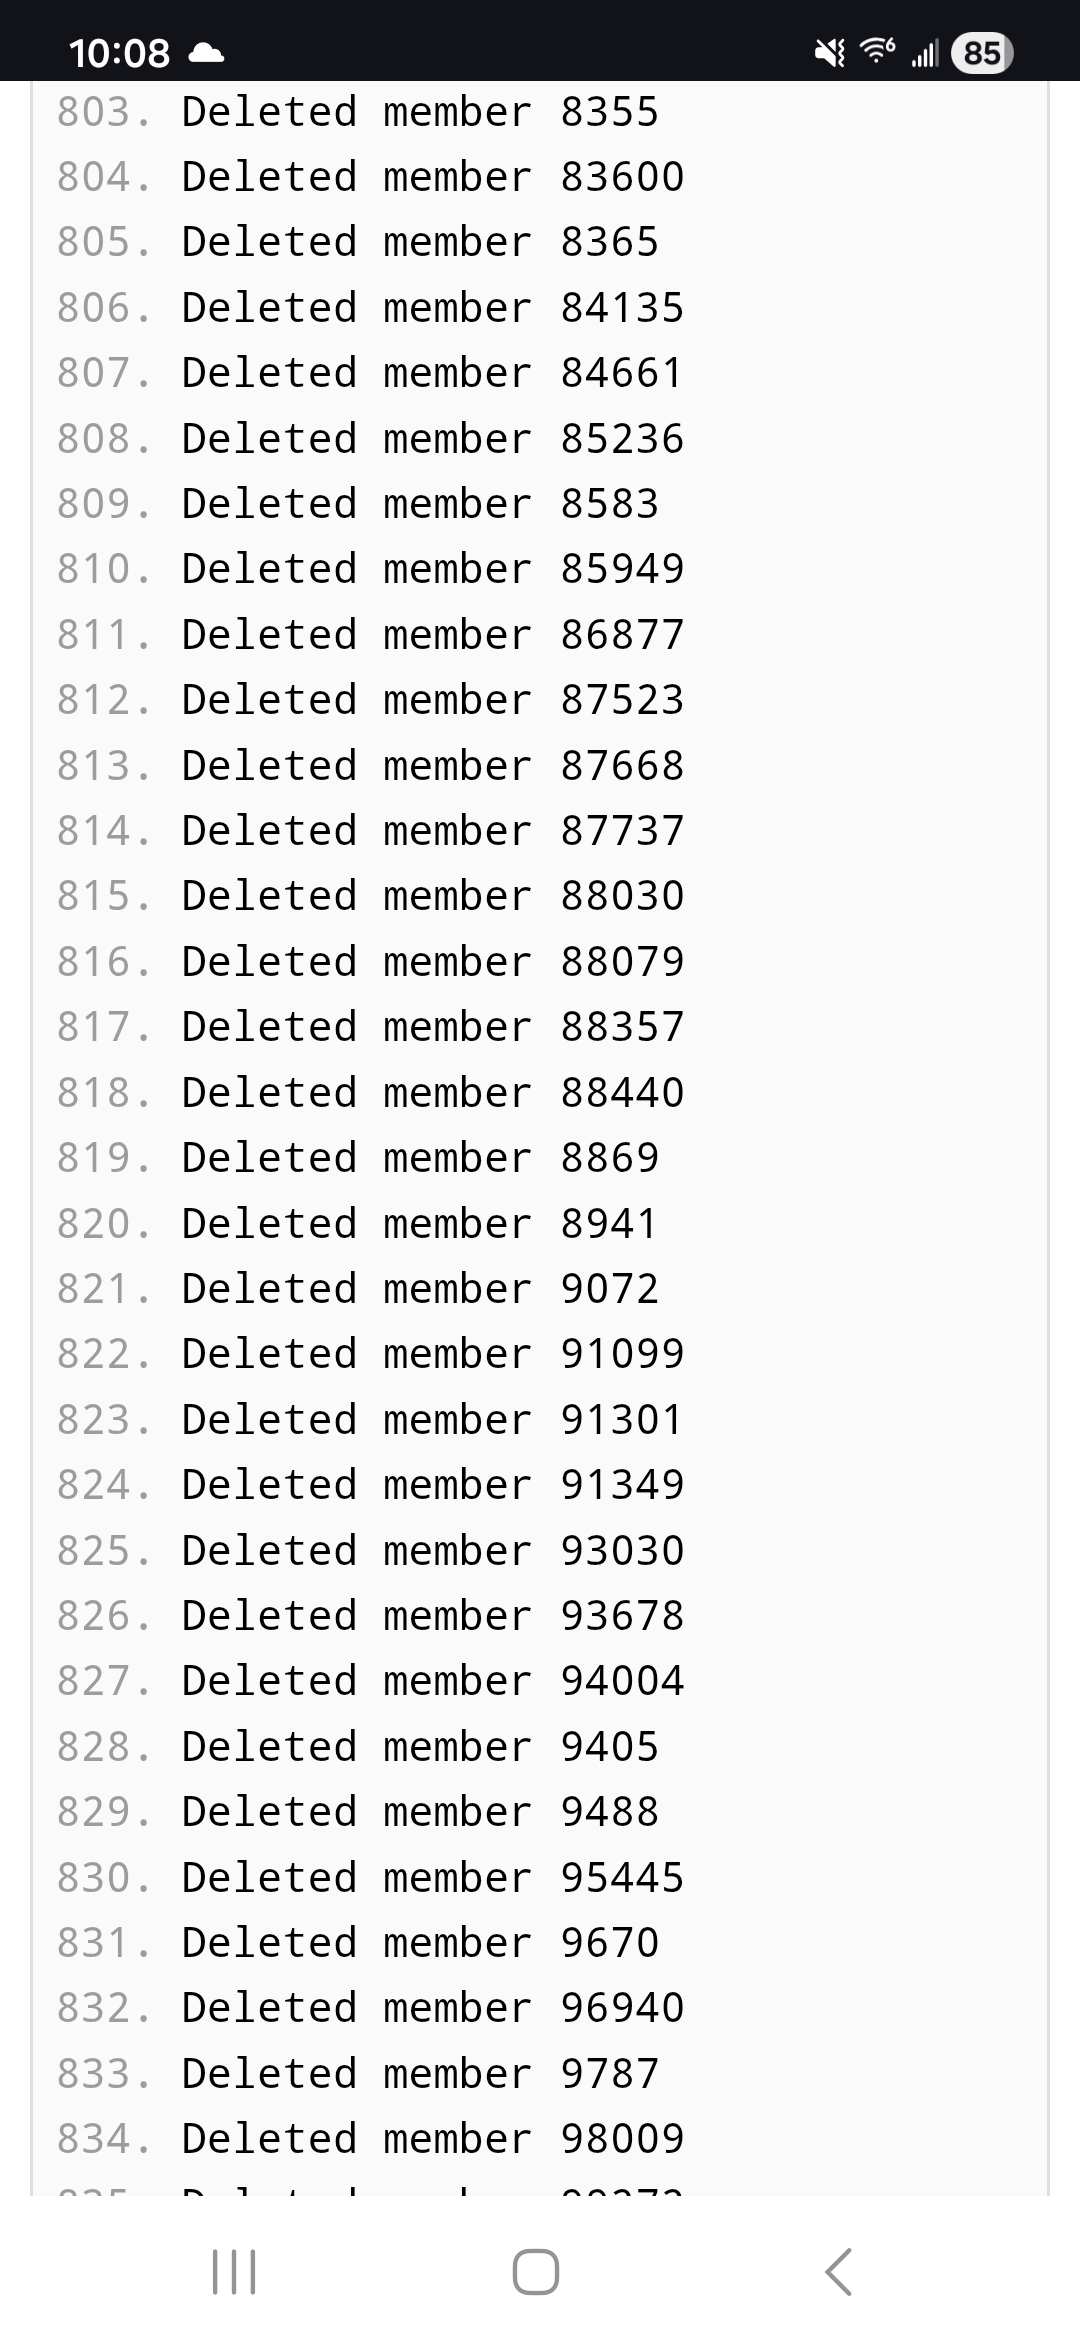Screen dimensions: 1080x2340
Task: Select the line Deleted member 98009
Action: 430,2137
